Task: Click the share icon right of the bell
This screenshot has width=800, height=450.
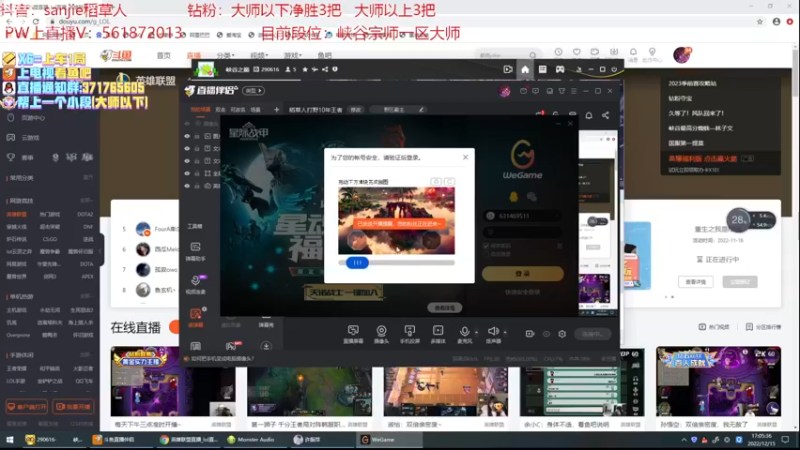Action: pos(606,116)
